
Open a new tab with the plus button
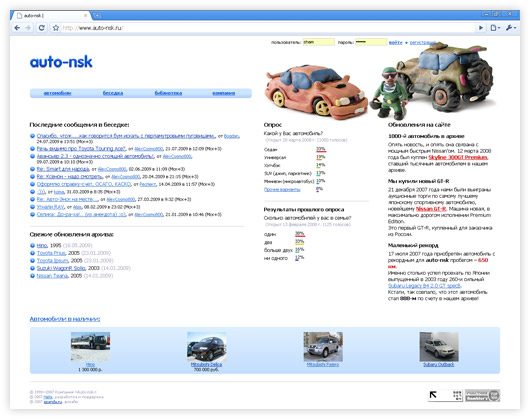(x=97, y=16)
